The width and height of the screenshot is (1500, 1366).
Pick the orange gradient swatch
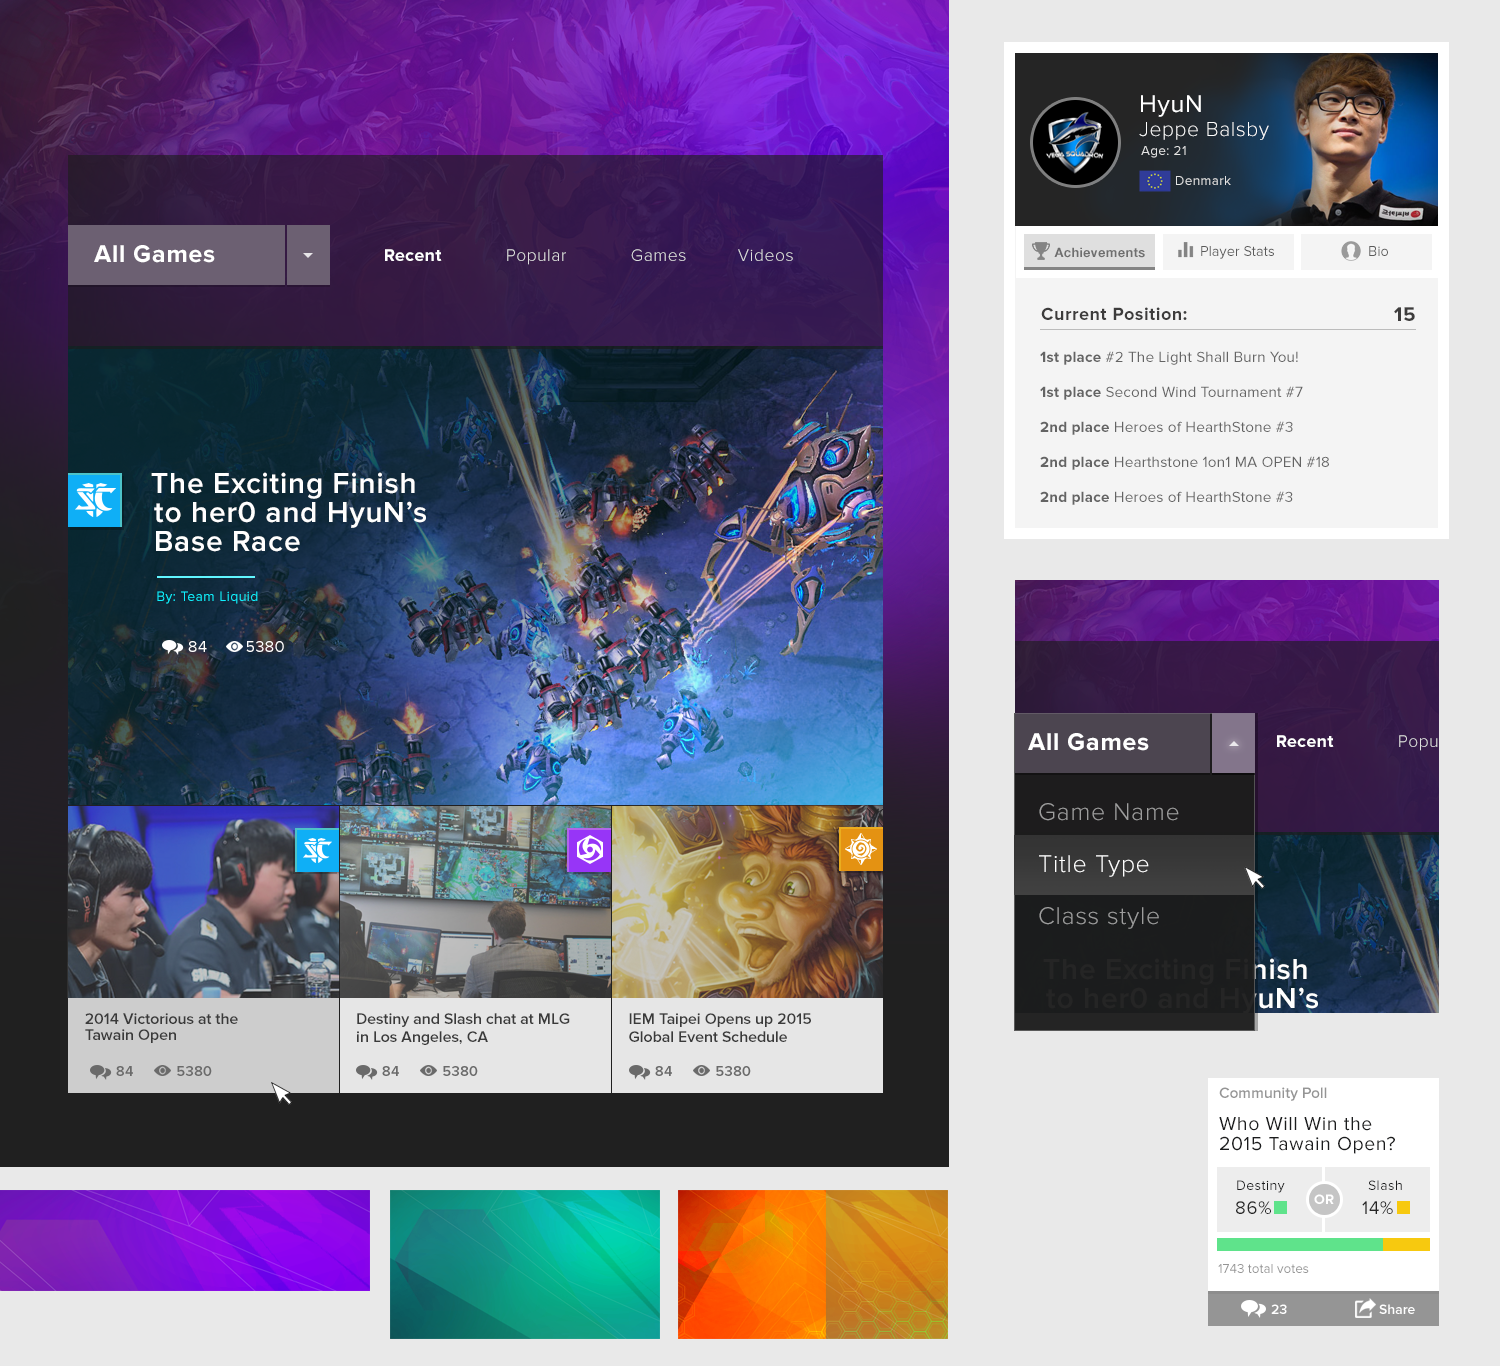pyautogui.click(x=813, y=1264)
